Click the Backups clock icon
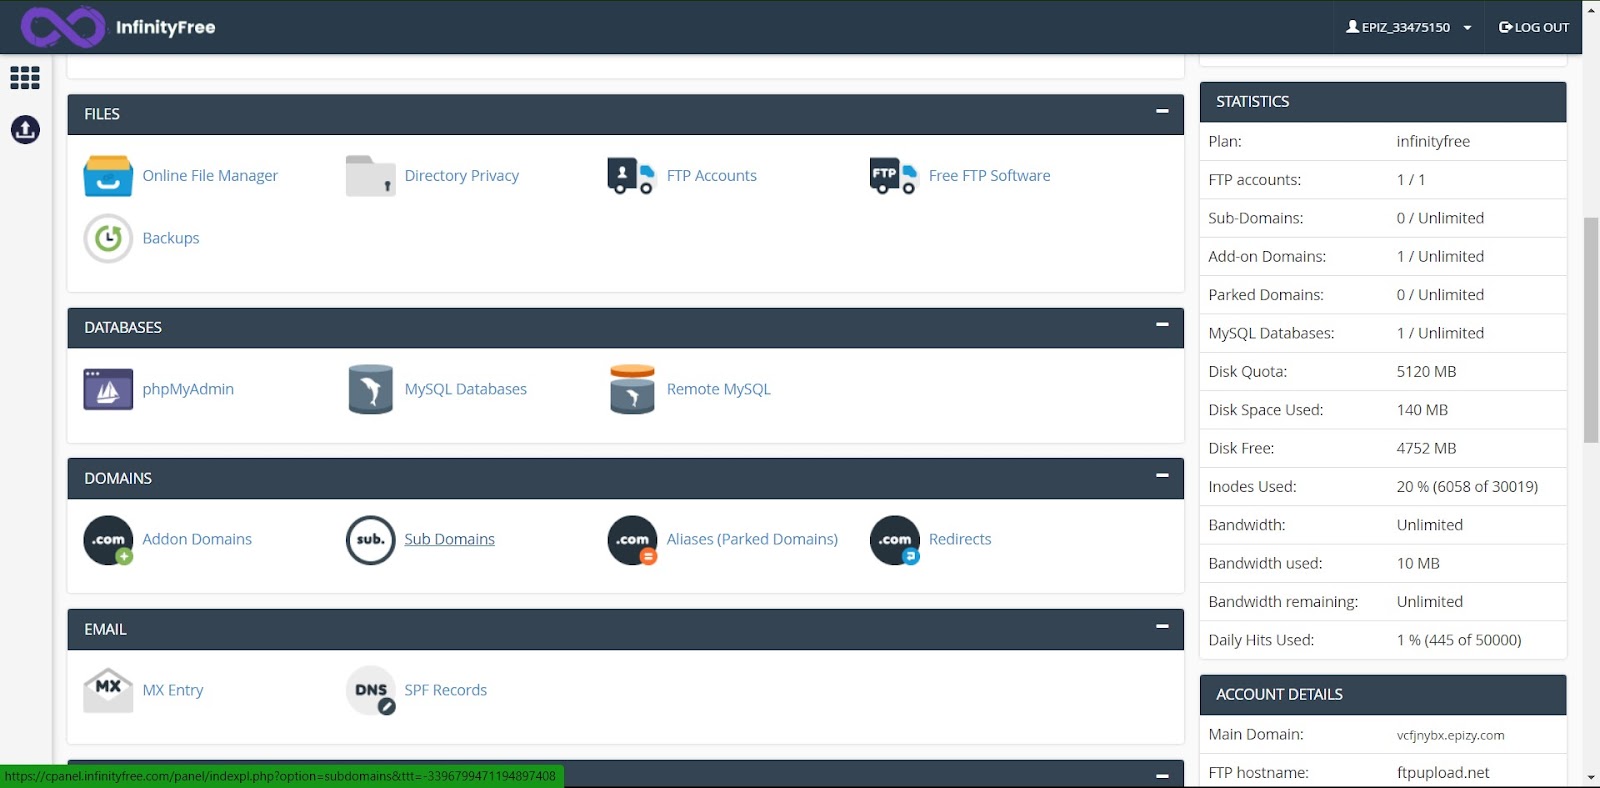The height and width of the screenshot is (788, 1600). 108,239
